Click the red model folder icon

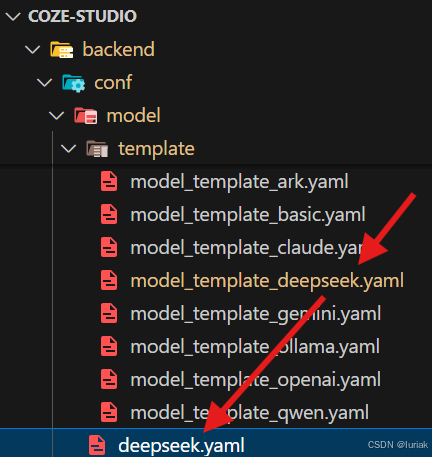86,116
